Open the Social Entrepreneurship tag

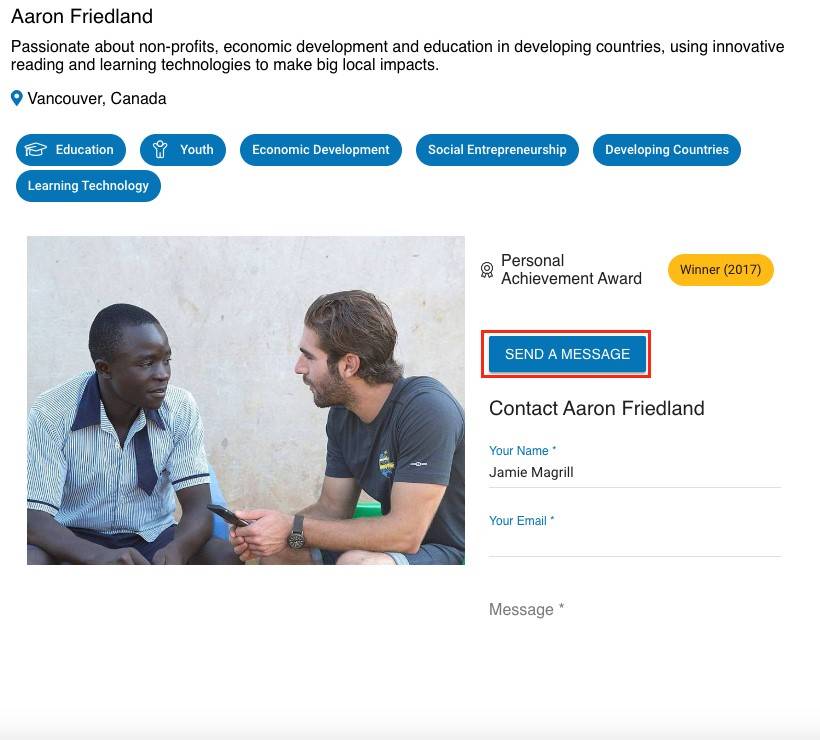[x=497, y=150]
